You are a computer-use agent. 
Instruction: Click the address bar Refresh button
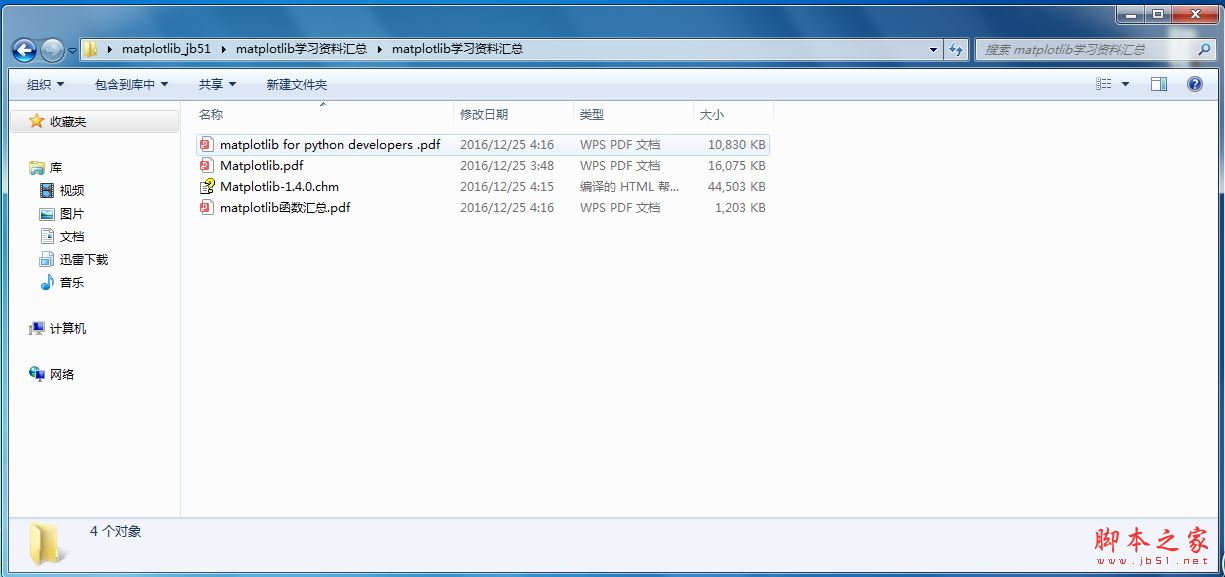coord(956,49)
